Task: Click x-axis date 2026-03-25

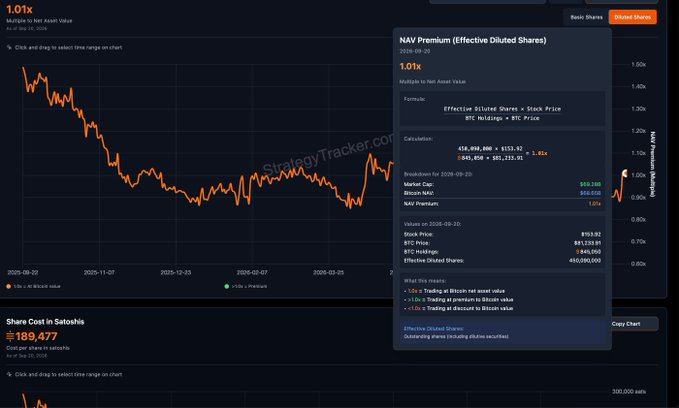Action: pos(328,272)
